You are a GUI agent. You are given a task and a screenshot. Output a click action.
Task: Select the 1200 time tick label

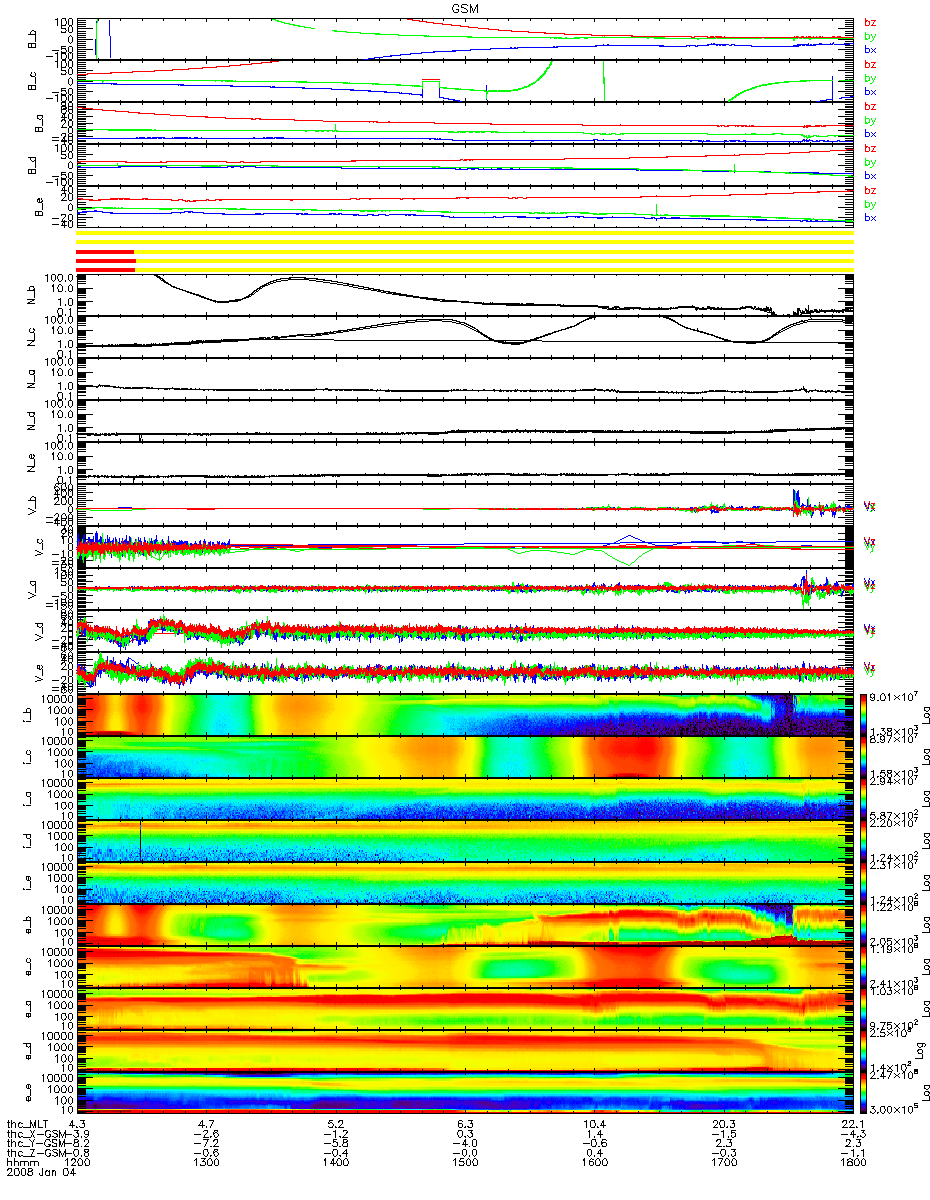pyautogui.click(x=78, y=1163)
